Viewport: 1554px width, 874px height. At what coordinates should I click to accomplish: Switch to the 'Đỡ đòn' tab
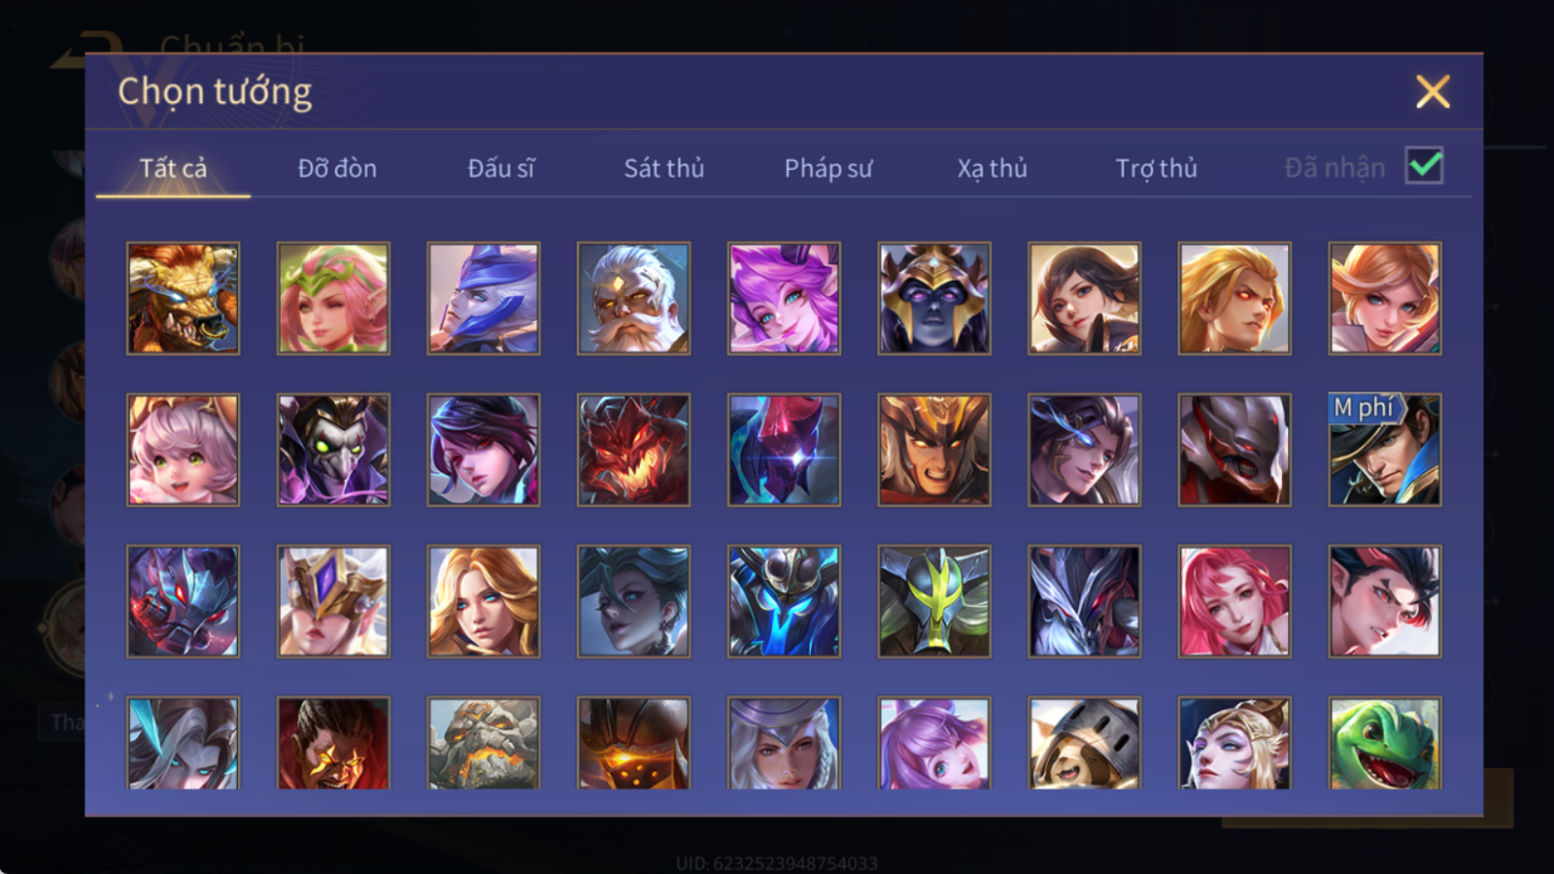pos(337,168)
